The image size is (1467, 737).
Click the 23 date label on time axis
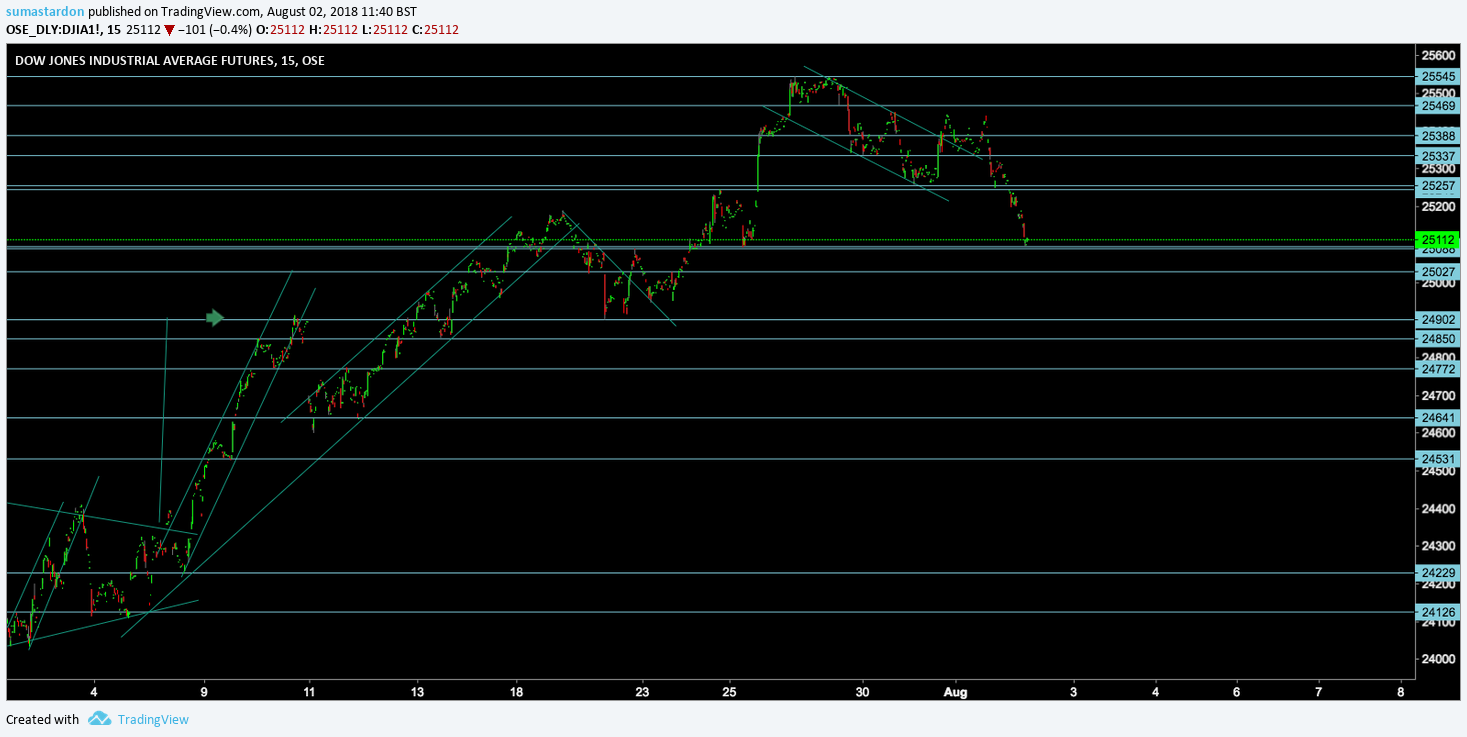pos(642,691)
